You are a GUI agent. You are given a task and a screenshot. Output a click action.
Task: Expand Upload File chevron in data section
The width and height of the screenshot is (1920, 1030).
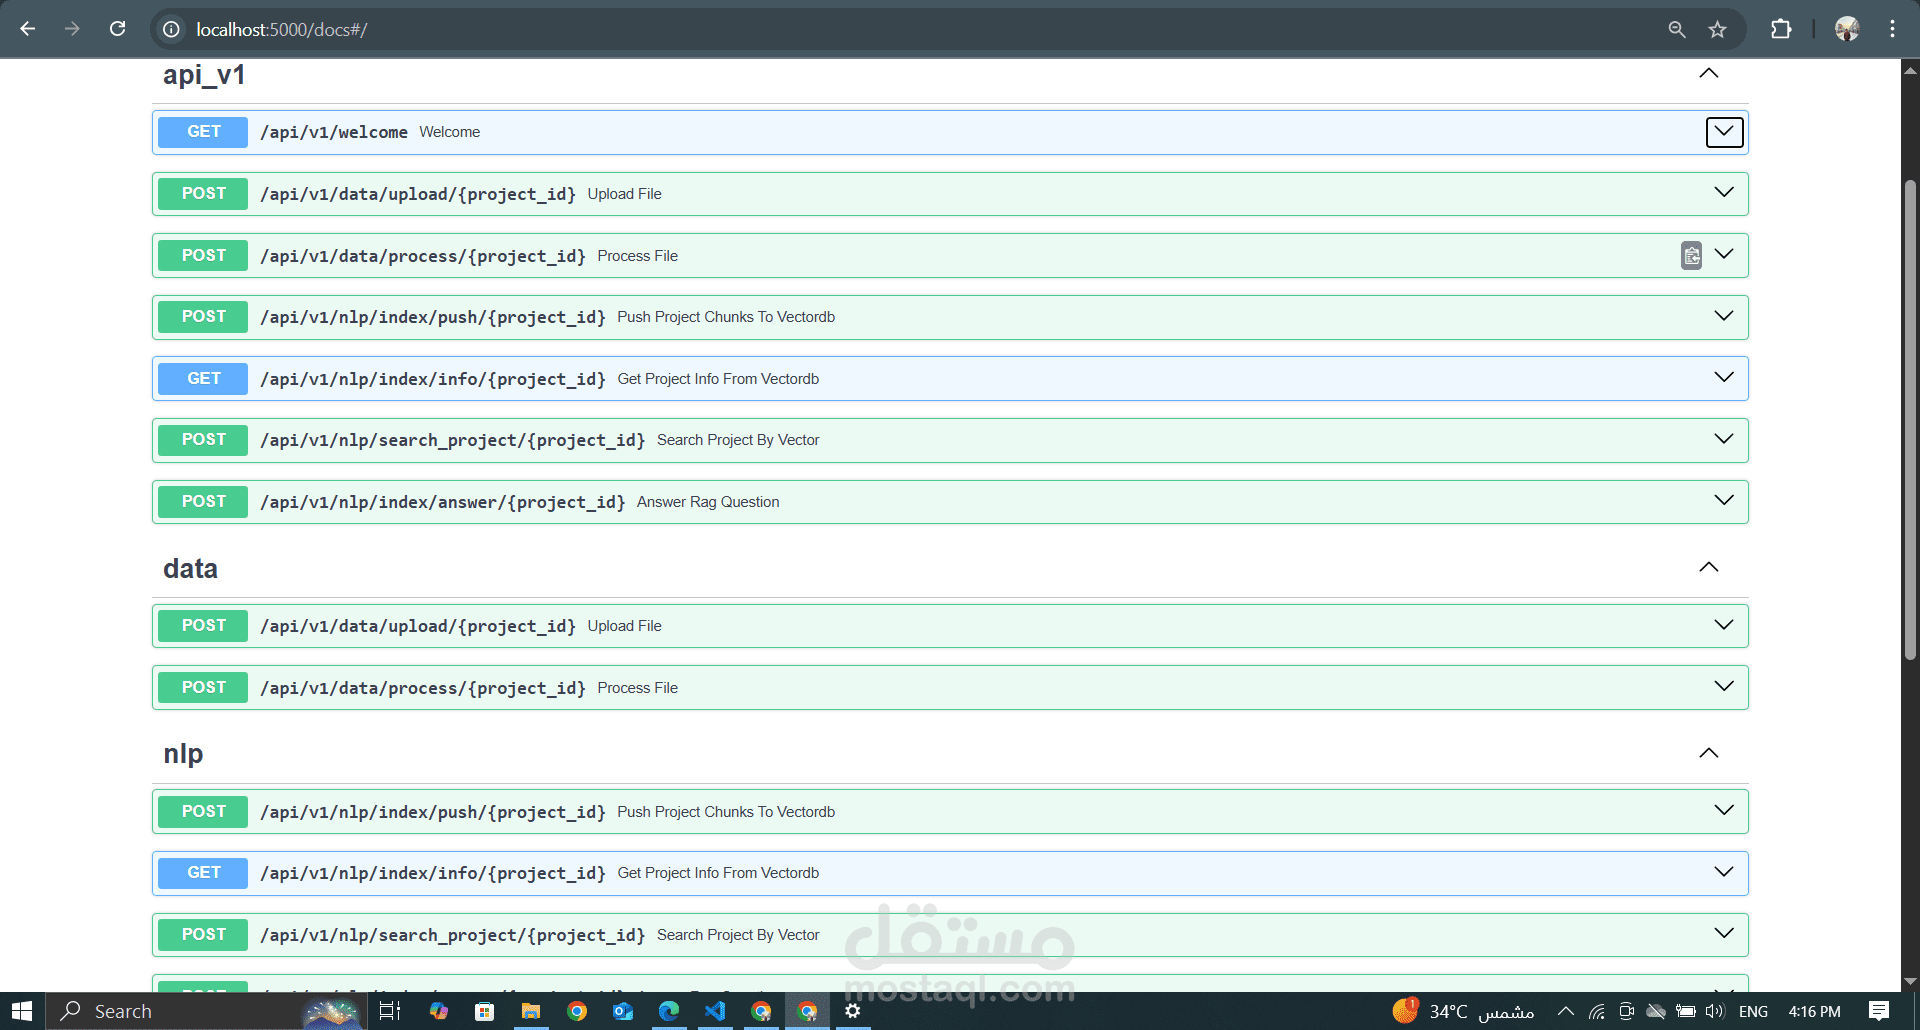1724,625
